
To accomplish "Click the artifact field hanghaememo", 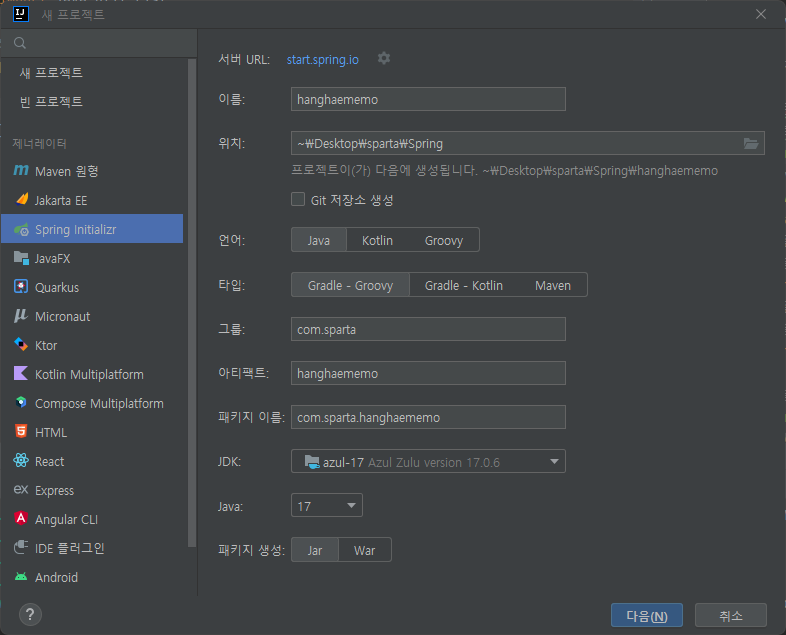I will tap(428, 373).
